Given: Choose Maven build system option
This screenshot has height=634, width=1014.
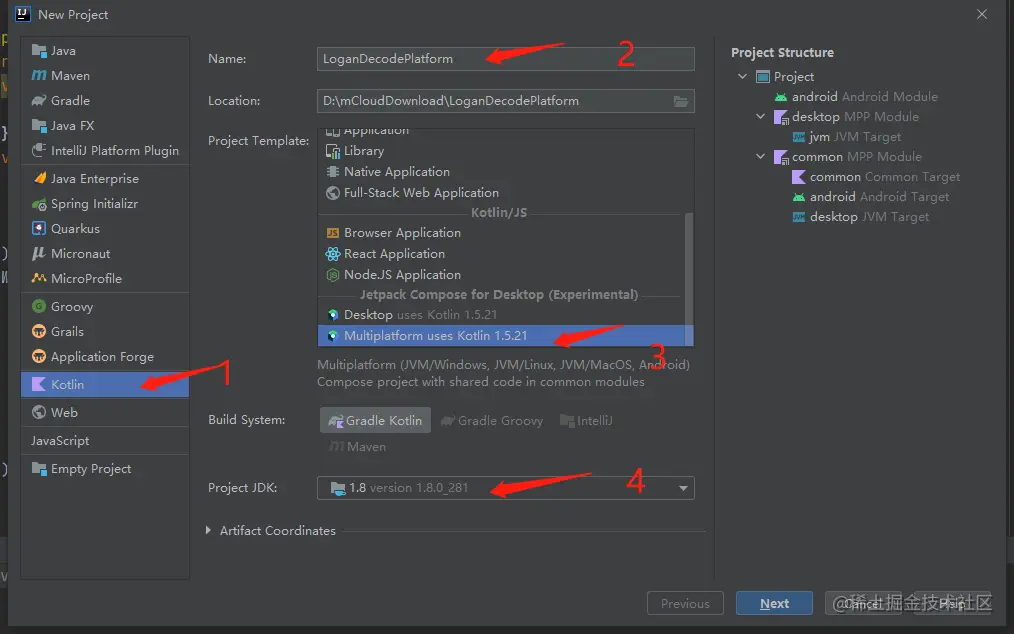Looking at the screenshot, I should [357, 446].
